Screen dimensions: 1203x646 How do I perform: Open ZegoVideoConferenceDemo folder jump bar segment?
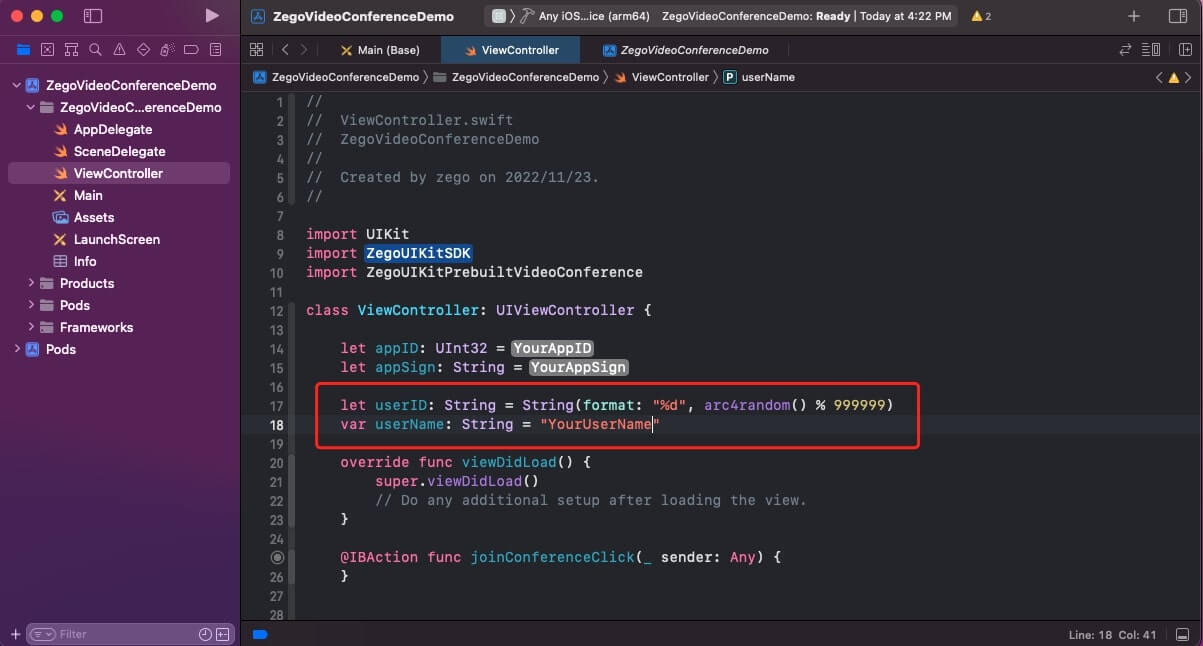tap(516, 77)
